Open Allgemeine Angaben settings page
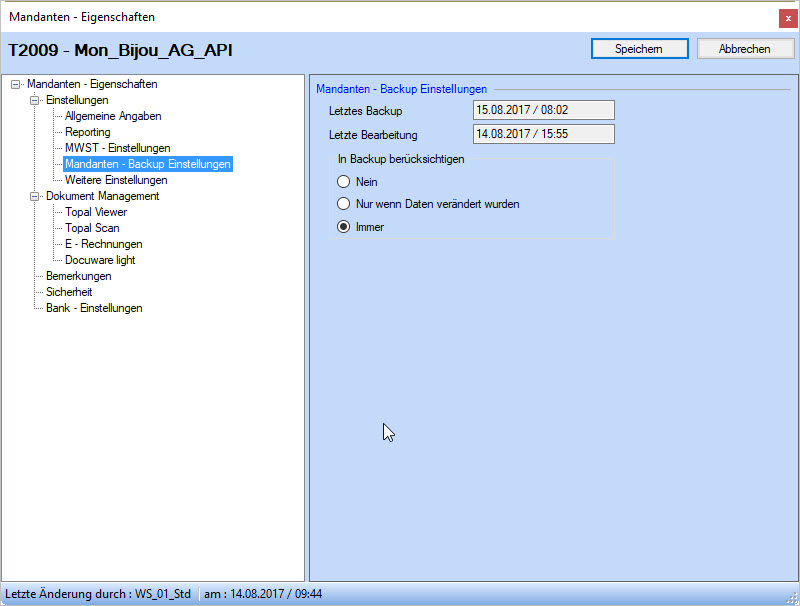Screen dimensions: 800x606 pos(113,116)
